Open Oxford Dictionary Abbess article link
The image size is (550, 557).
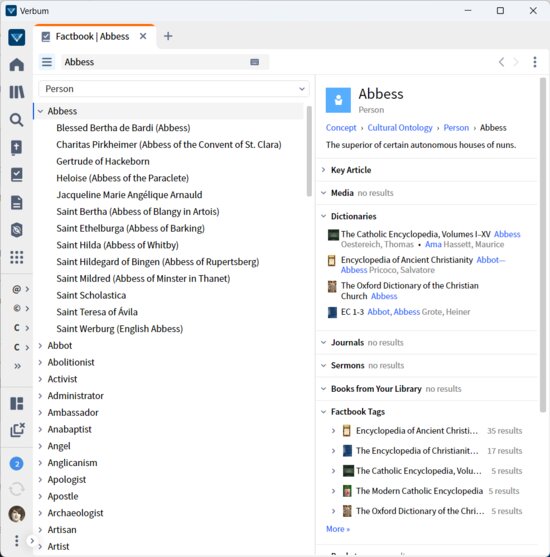(x=384, y=296)
